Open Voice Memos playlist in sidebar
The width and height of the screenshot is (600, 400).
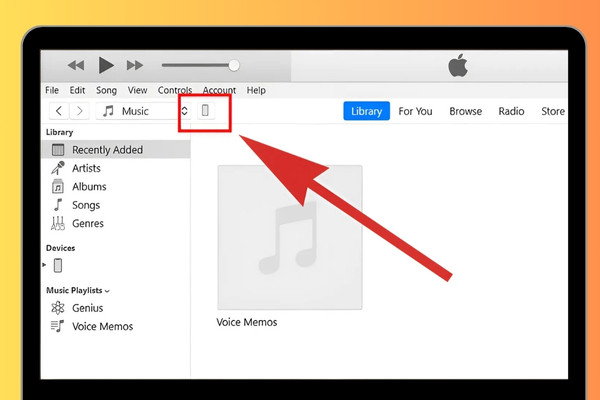click(x=116, y=326)
